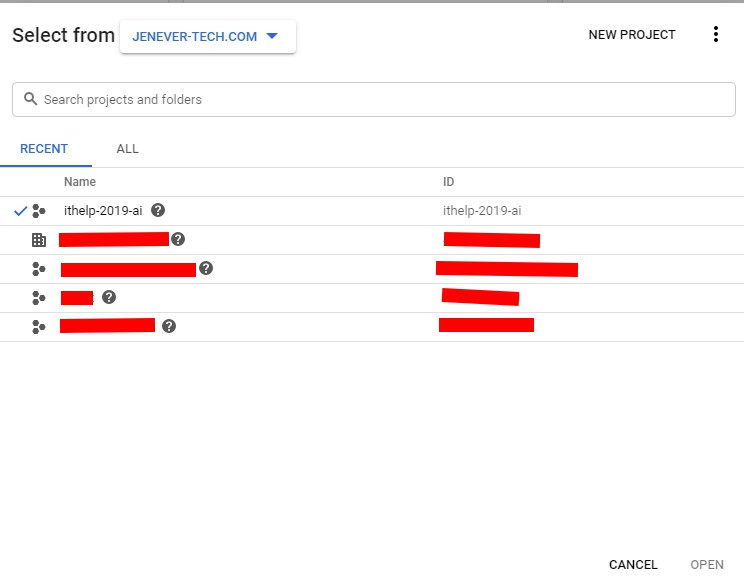Click the Name column header

click(80, 182)
